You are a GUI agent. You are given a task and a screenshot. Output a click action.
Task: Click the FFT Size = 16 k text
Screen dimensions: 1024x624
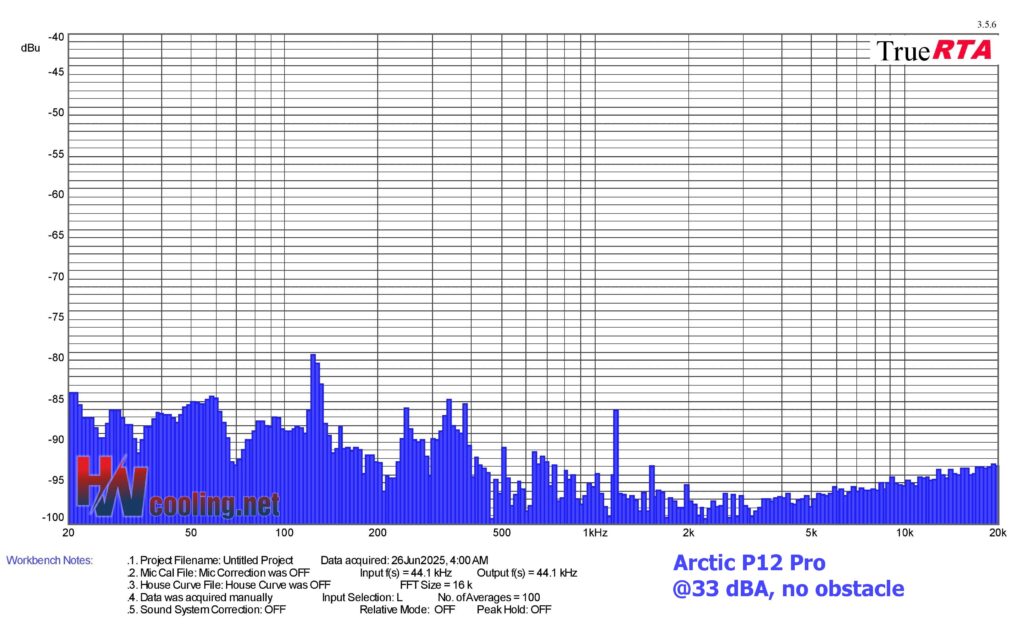pyautogui.click(x=436, y=585)
